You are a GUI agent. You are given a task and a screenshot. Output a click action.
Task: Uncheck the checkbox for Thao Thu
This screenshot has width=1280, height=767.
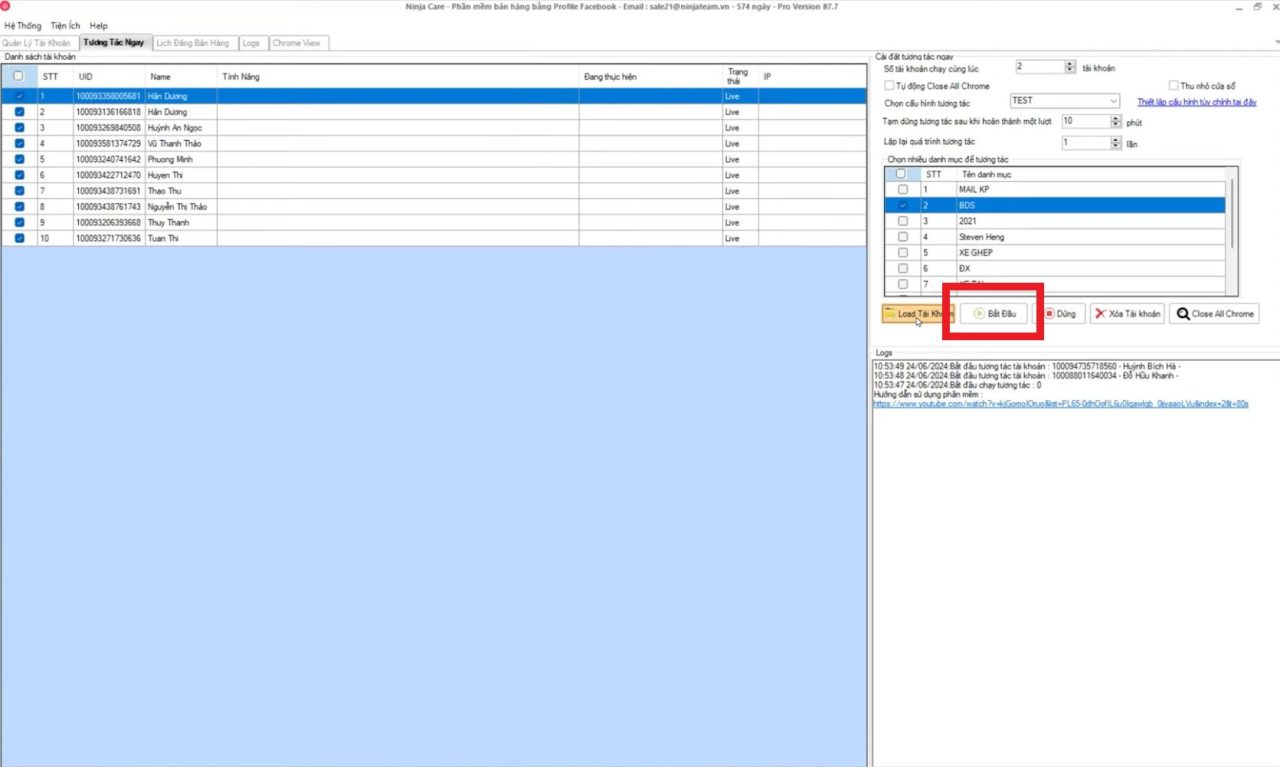pos(19,191)
